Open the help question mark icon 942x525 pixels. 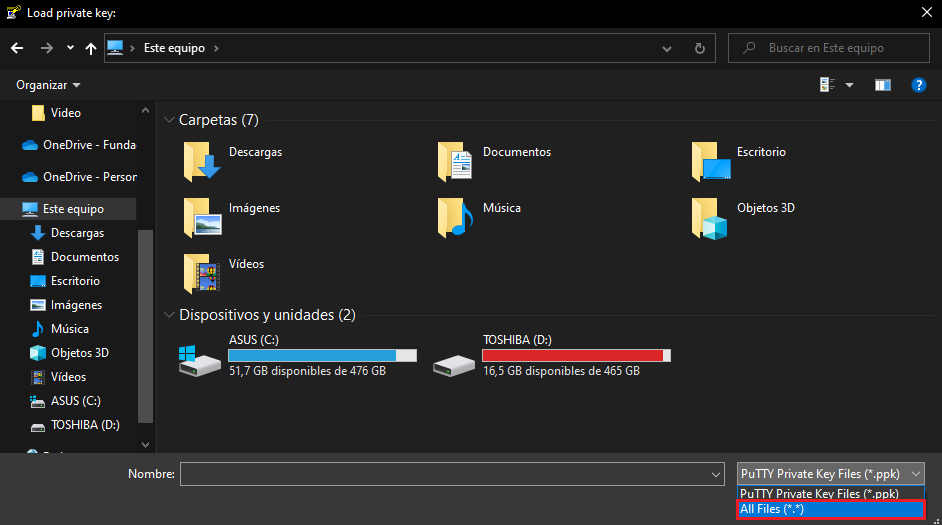coord(919,85)
